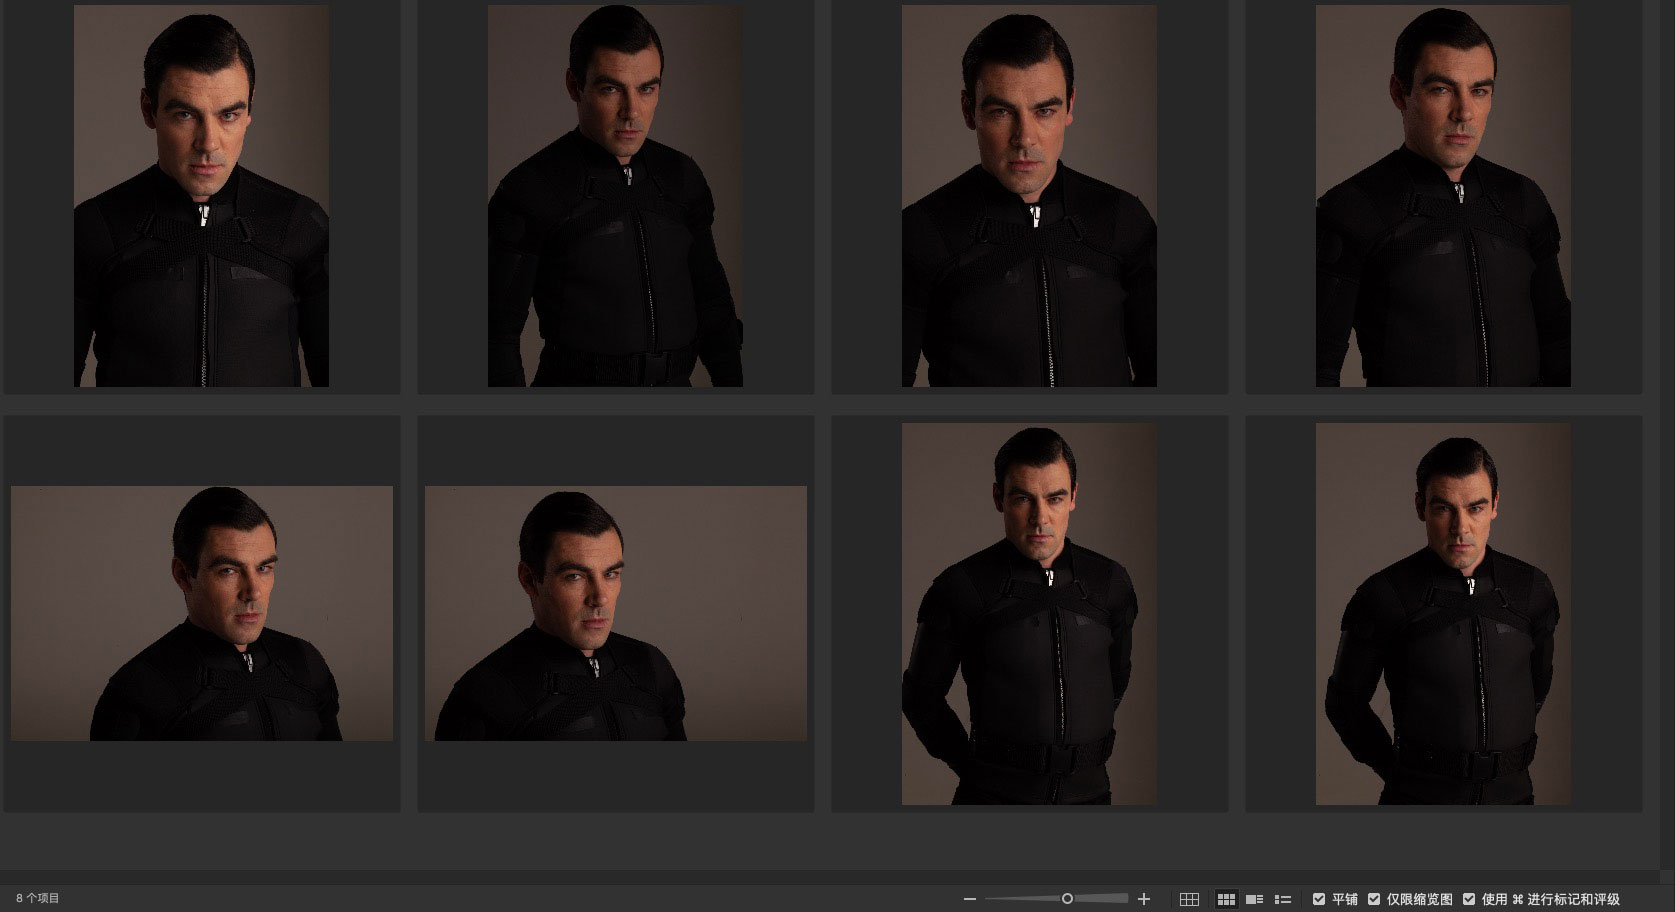Viewport: 1675px width, 912px height.
Task: Uncheck the 平铺 checkbox
Action: 1319,899
